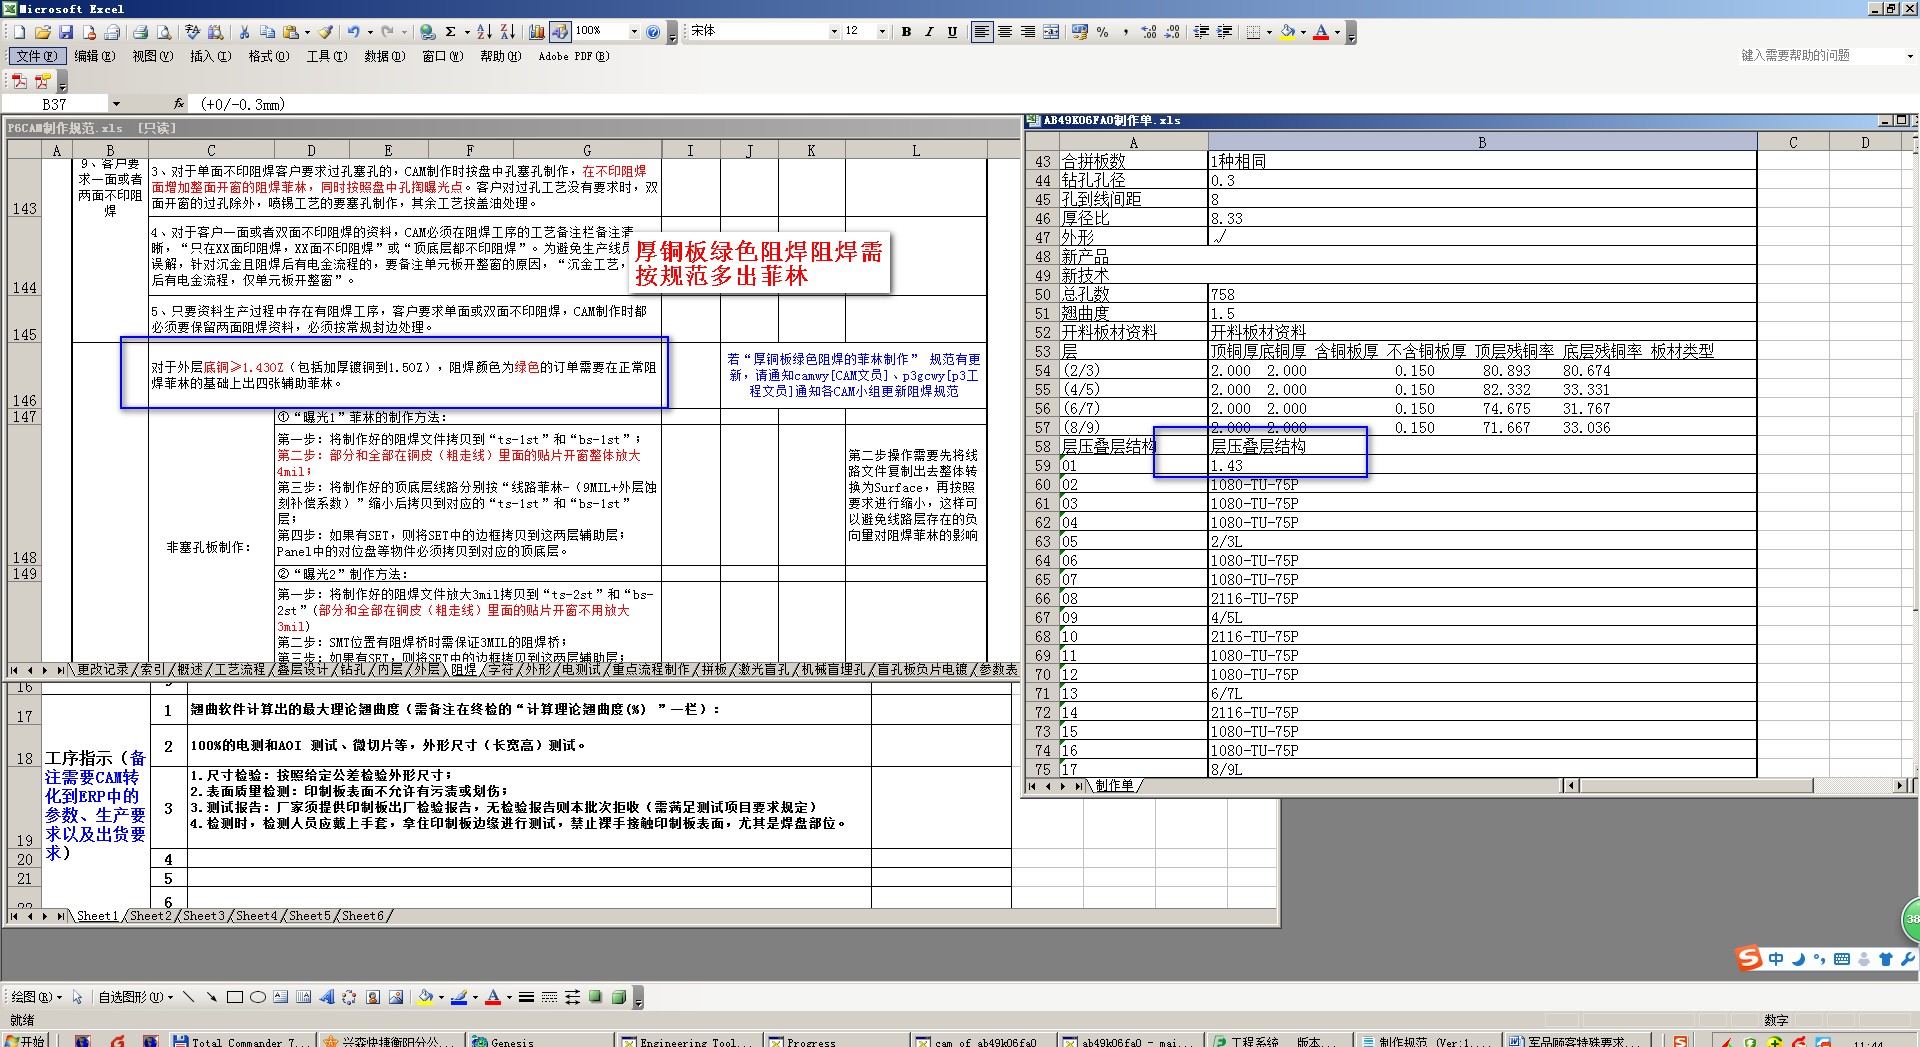1920x1047 pixels.
Task: Insert AutoSum with the sigma icon
Action: pyautogui.click(x=451, y=32)
